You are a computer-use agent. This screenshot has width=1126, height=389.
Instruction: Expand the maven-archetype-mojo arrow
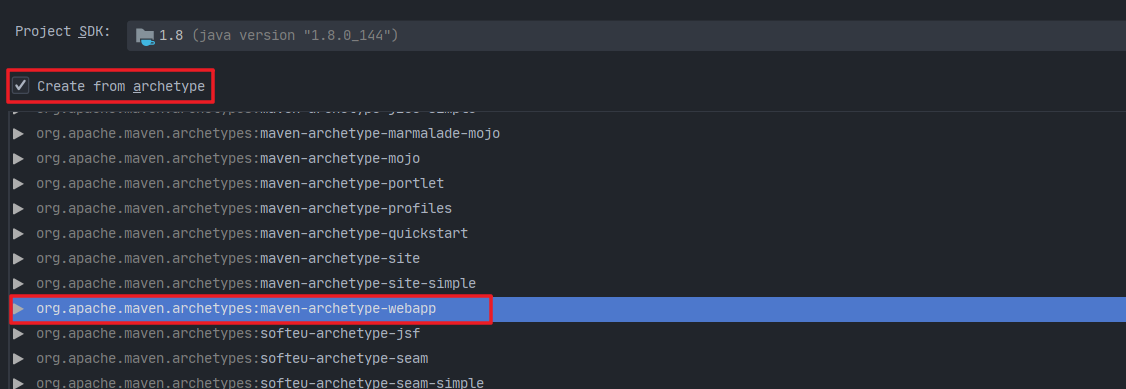tap(19, 159)
